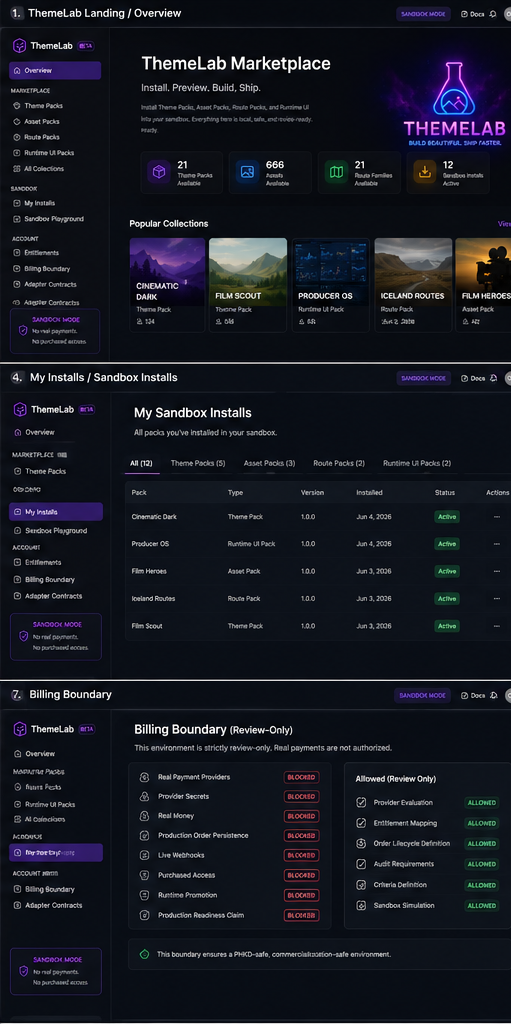Sort by the Installed column header
511x1024 pixels.
369,492
